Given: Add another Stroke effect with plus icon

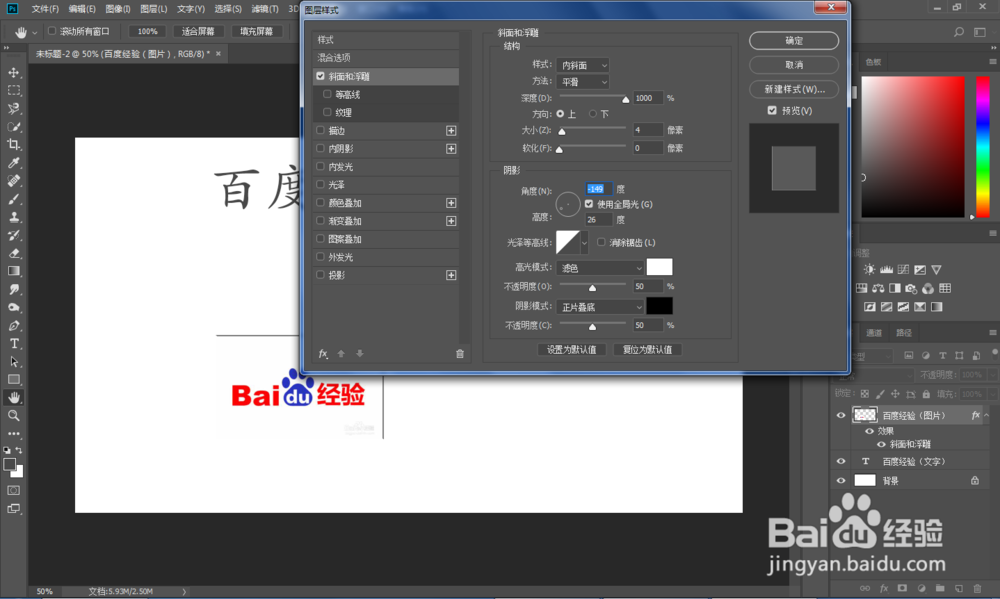Looking at the screenshot, I should coord(451,131).
